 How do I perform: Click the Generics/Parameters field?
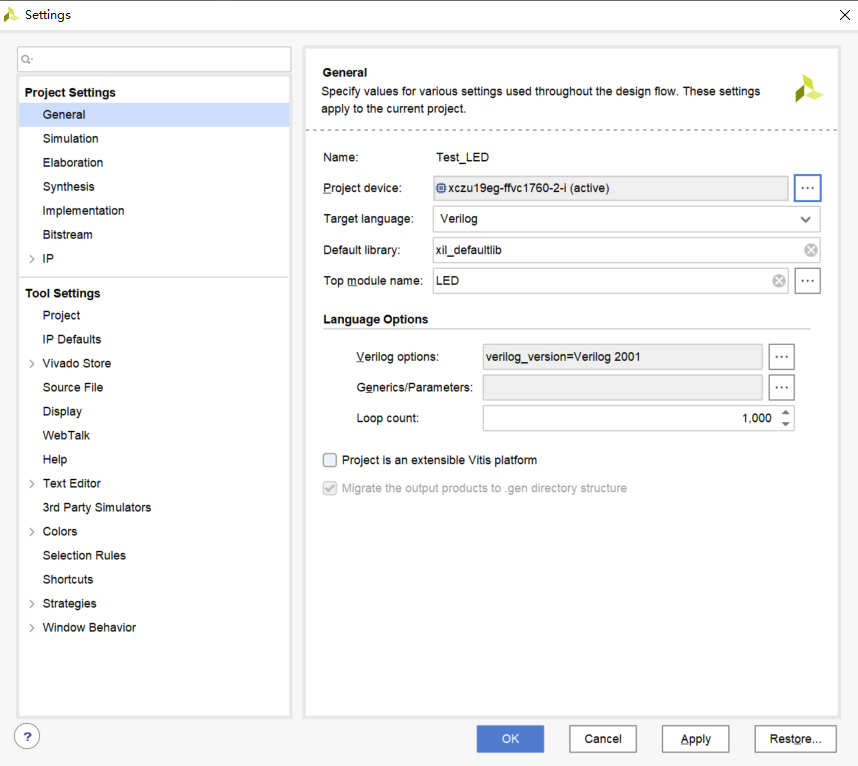pos(623,387)
